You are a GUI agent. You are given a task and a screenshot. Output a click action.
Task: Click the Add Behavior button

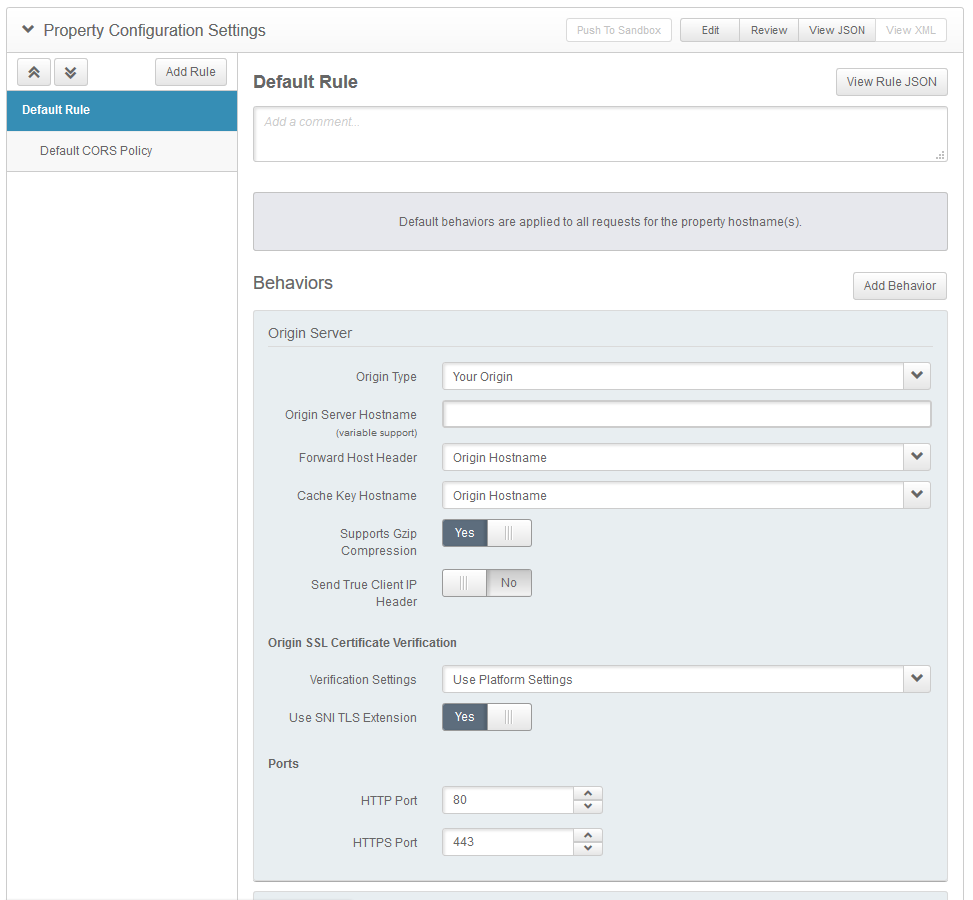[x=898, y=286]
